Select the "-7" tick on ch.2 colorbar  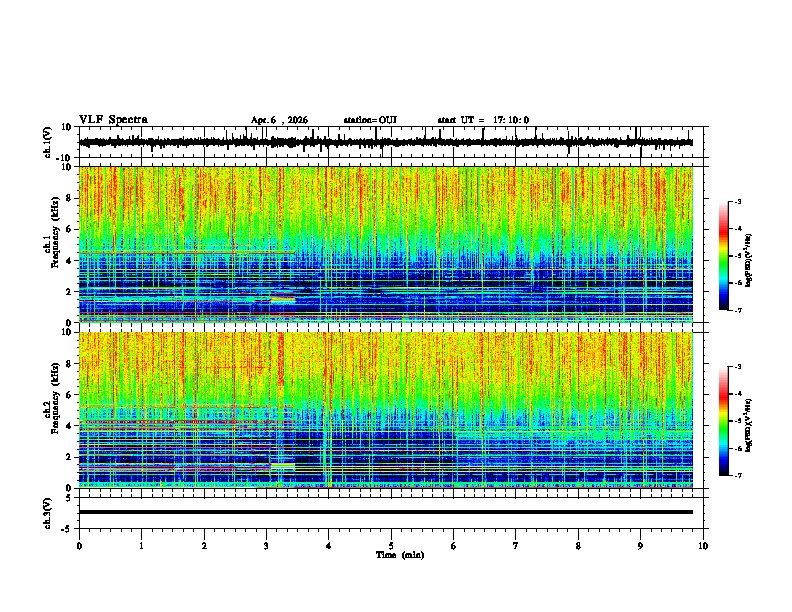[737, 475]
